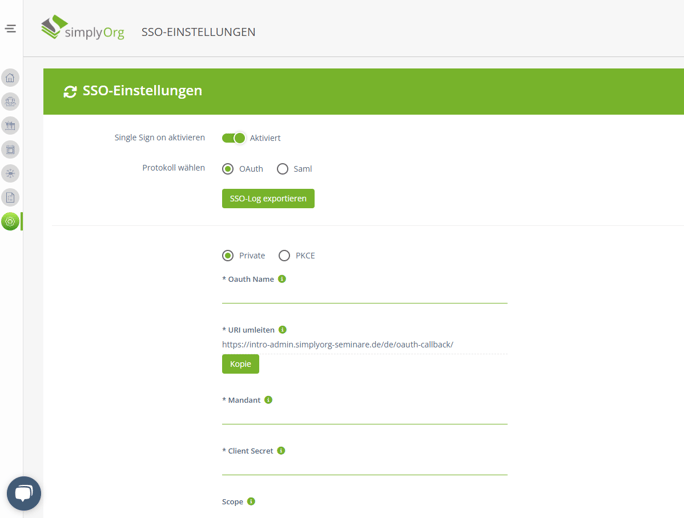Select the active green settings sidebar icon
The width and height of the screenshot is (684, 518).
click(x=10, y=221)
